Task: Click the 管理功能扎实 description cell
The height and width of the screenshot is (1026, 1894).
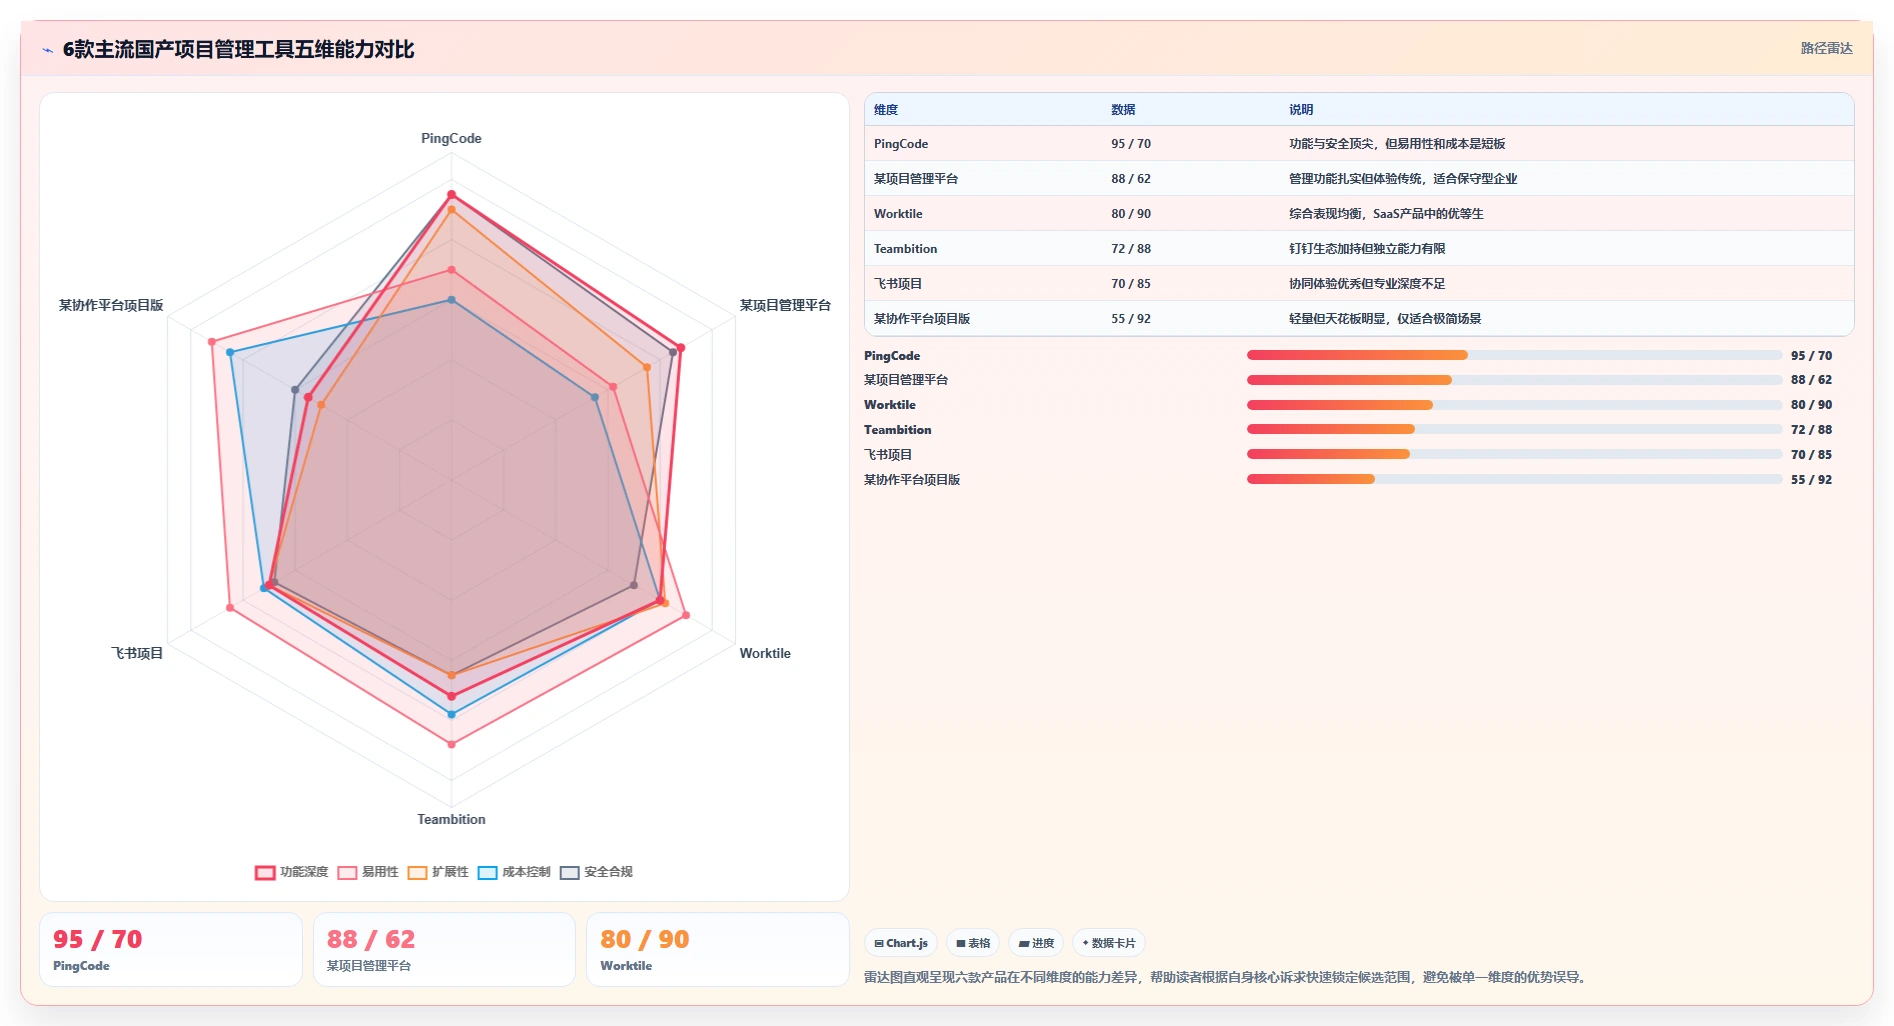Action: [1403, 179]
